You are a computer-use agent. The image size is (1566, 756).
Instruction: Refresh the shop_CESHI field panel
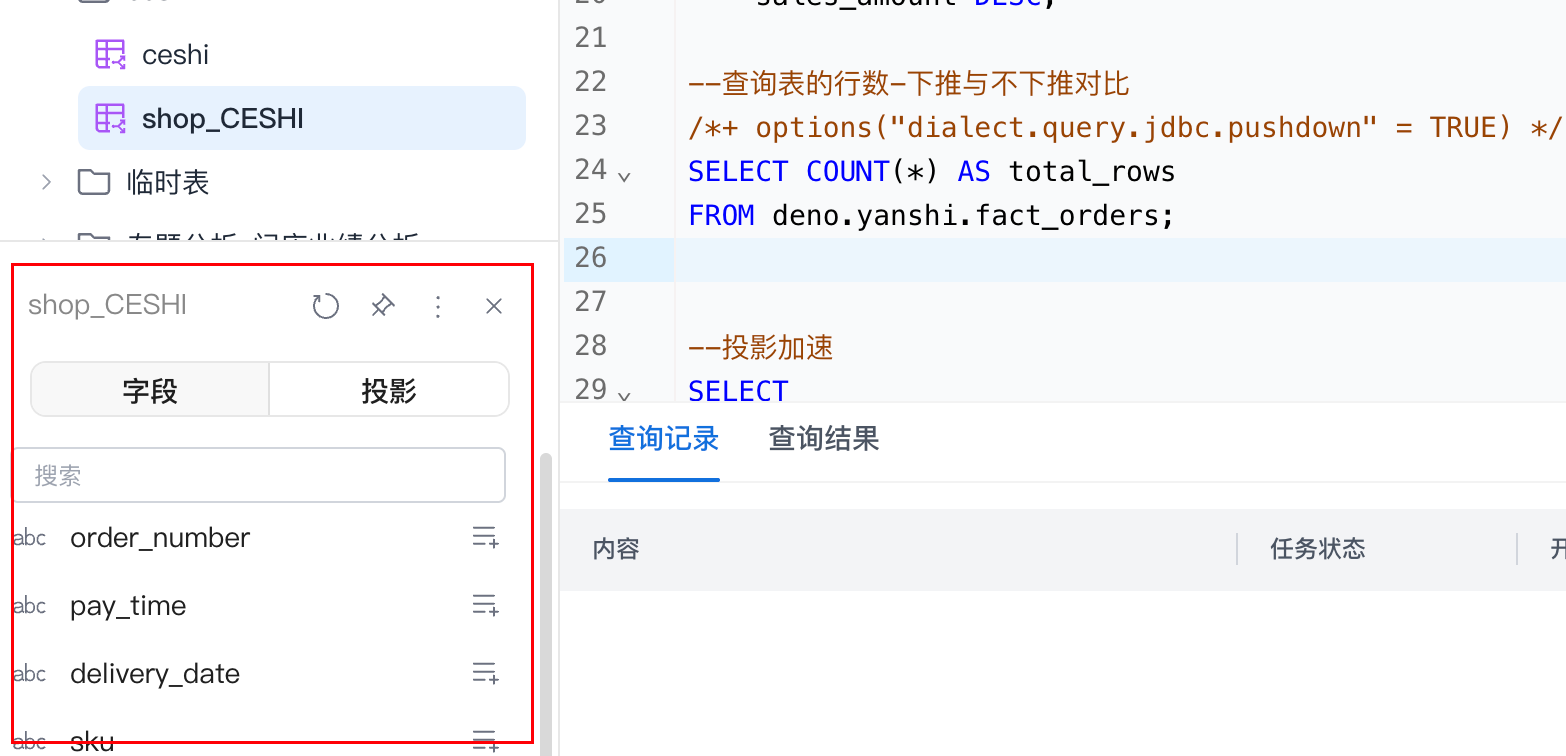[x=325, y=306]
